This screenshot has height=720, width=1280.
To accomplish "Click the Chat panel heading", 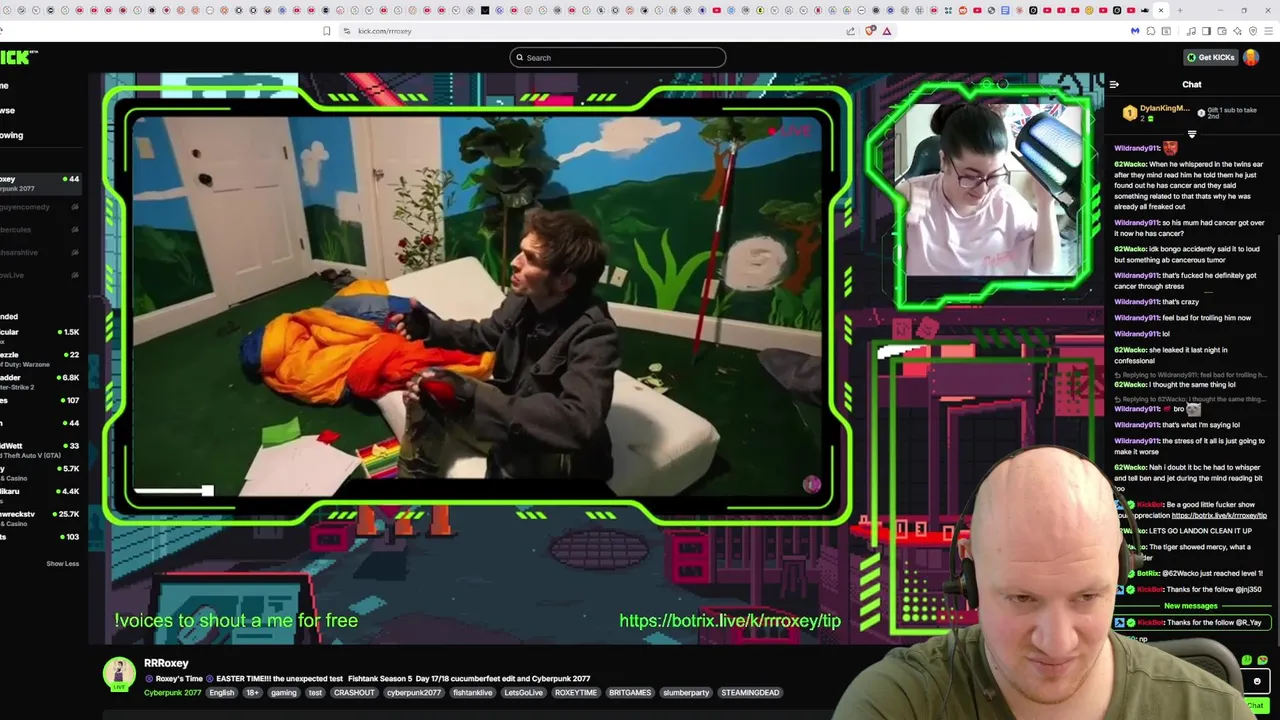I will tap(1192, 85).
